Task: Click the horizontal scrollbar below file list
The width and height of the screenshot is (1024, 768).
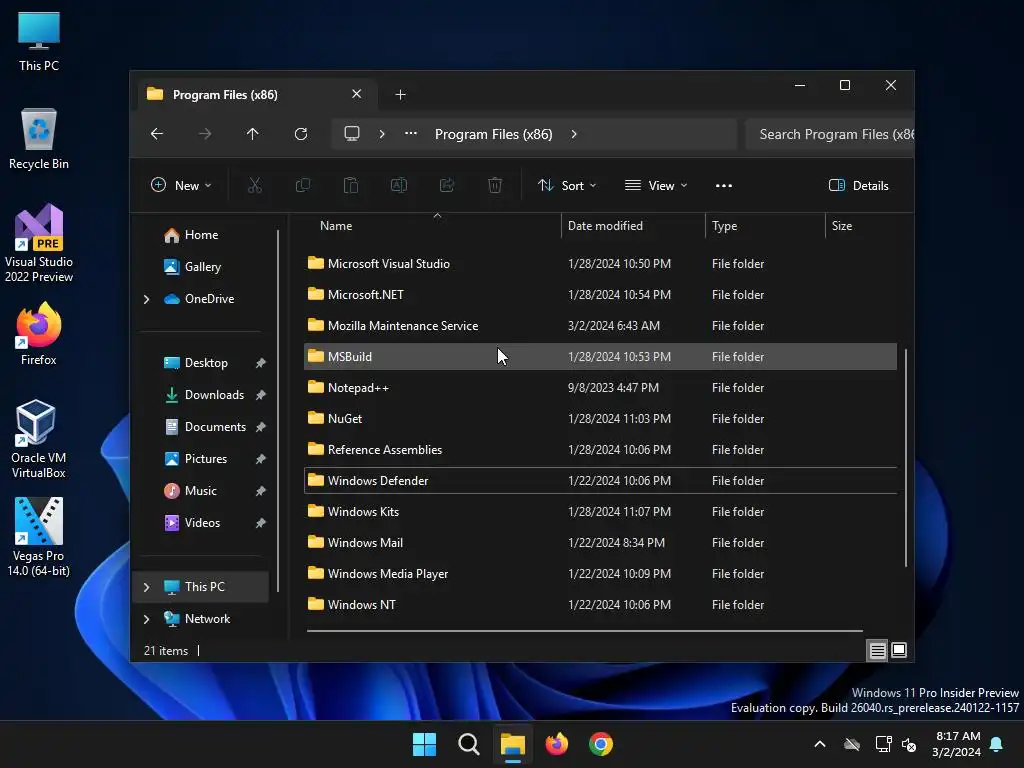Action: [584, 631]
